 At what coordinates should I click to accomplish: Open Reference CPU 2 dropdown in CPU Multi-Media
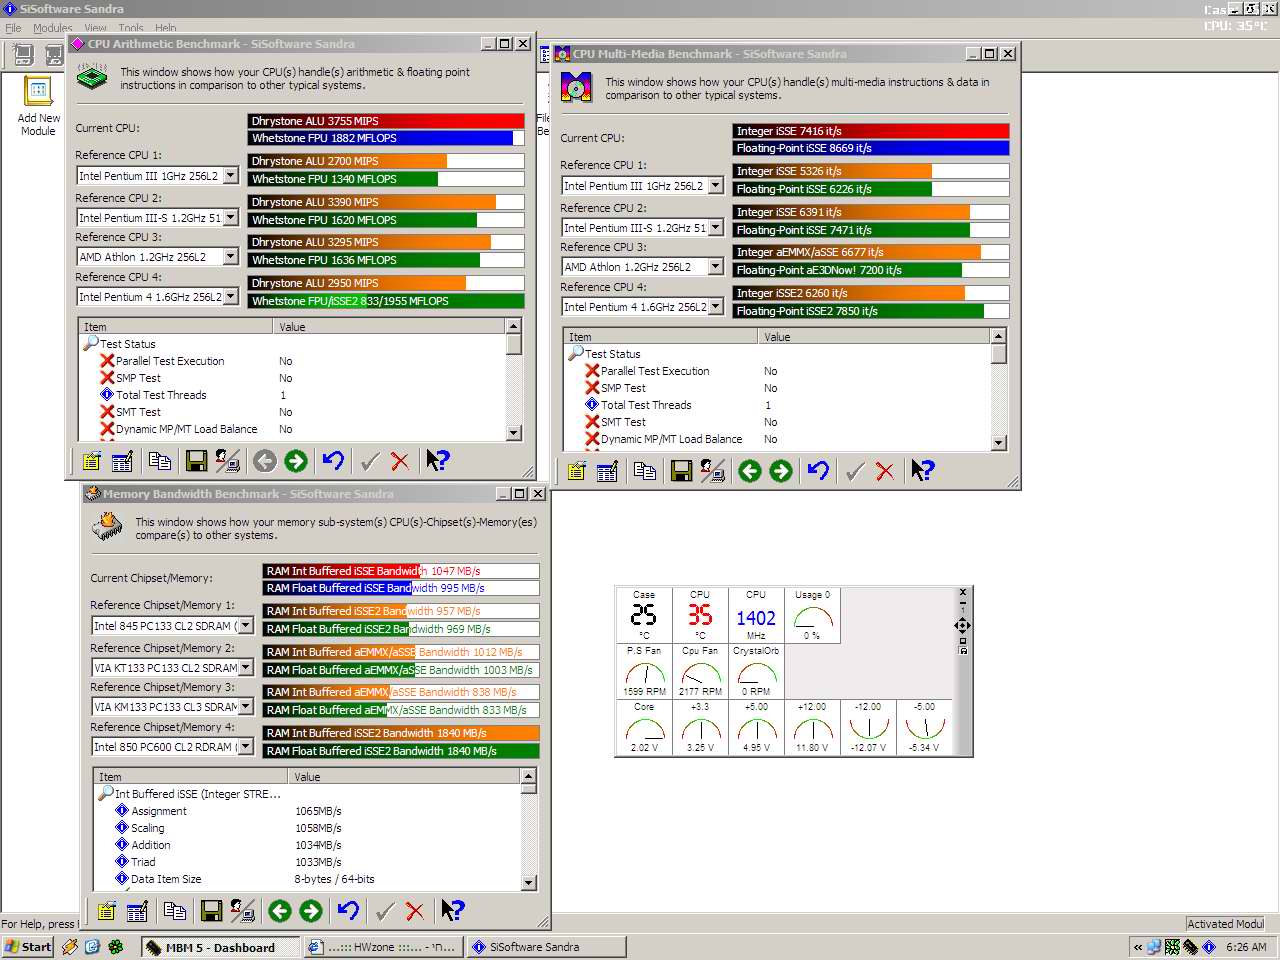click(716, 227)
